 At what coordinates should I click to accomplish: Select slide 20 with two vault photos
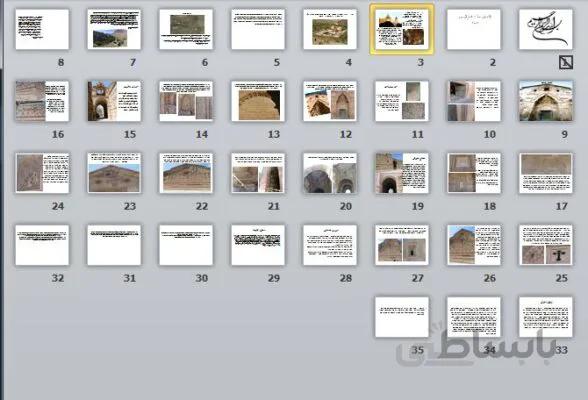point(330,173)
